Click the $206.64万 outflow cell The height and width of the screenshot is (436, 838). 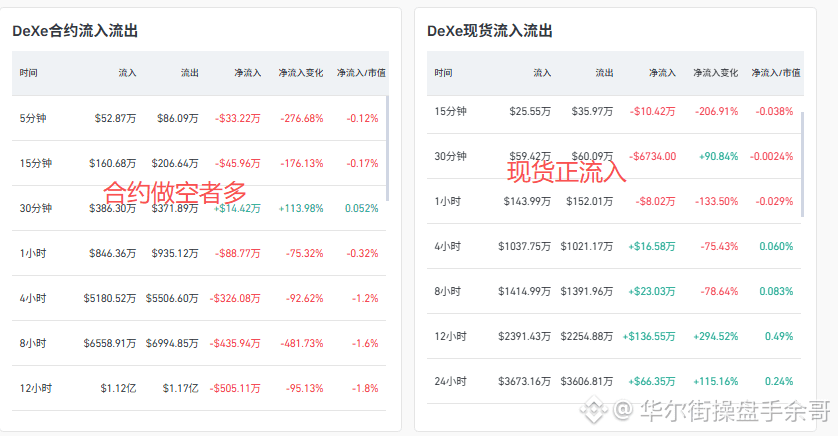[175, 163]
